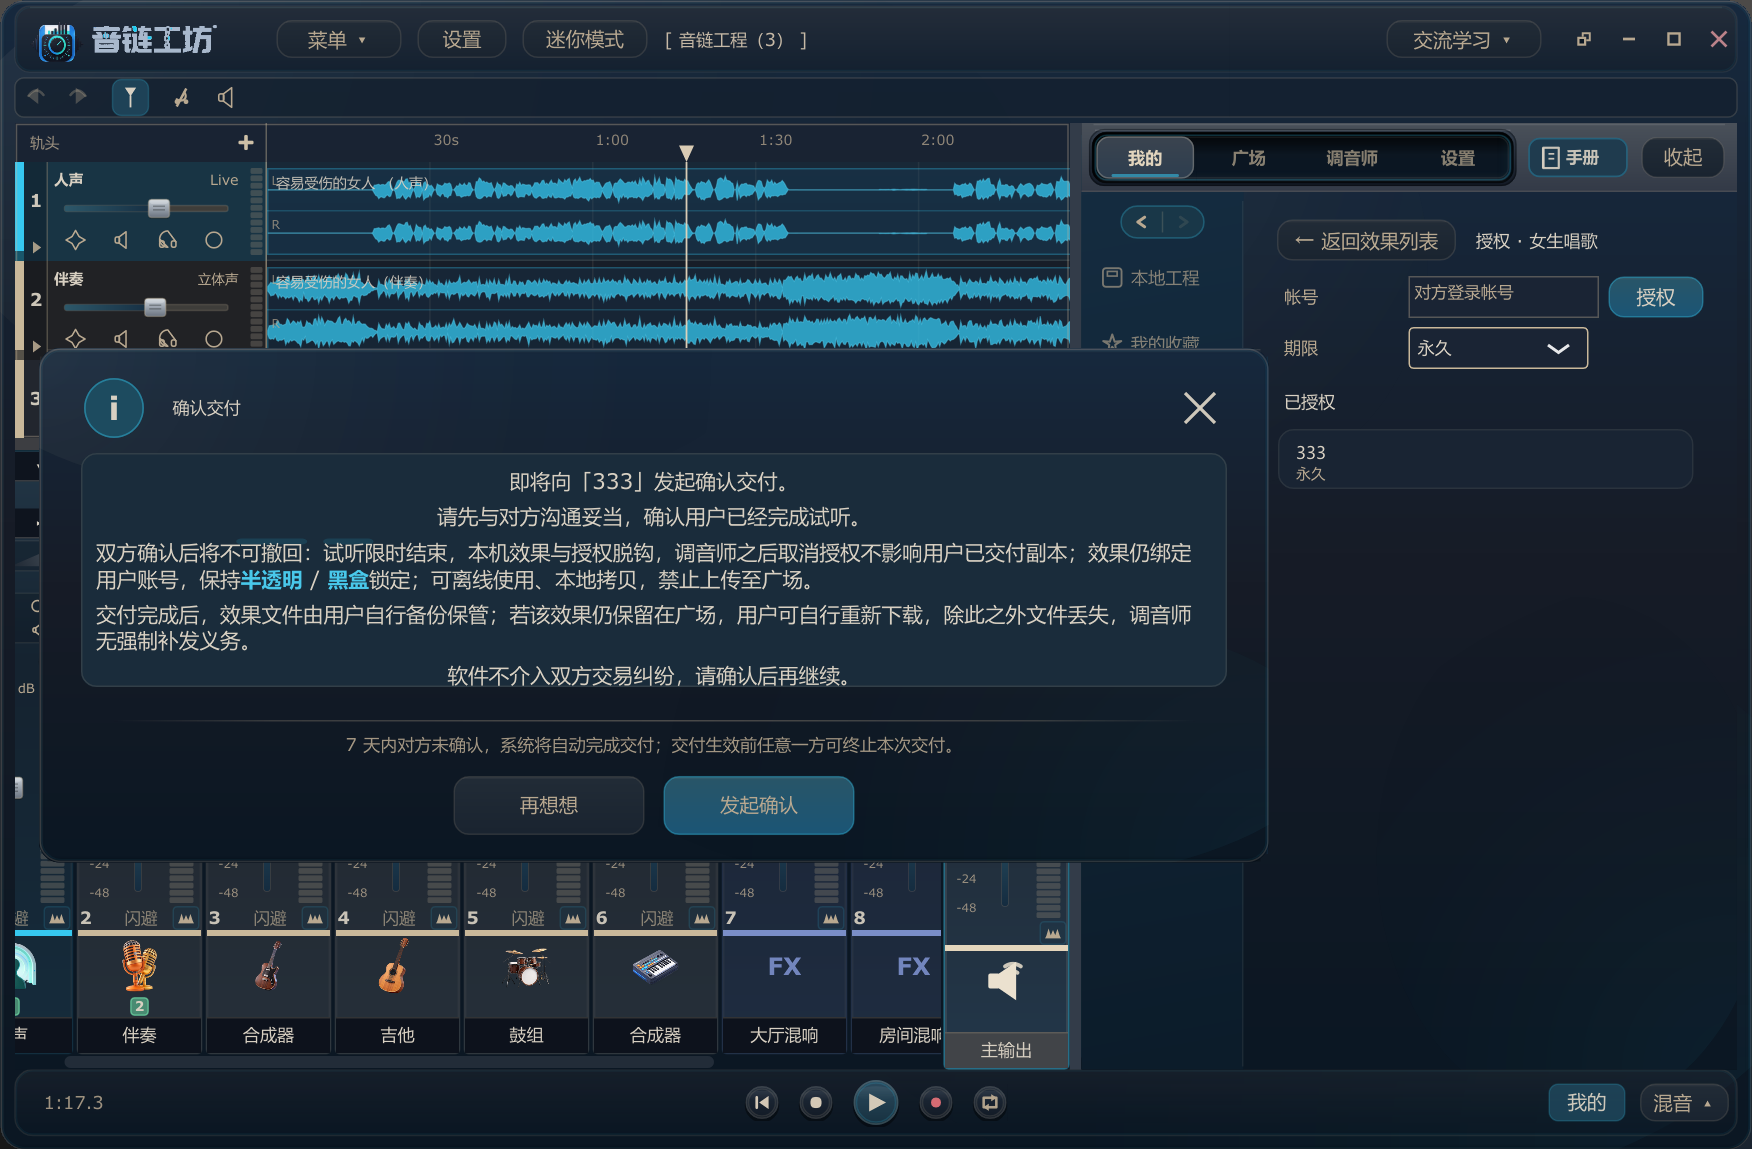Toggle the loop playback icon
This screenshot has height=1149, width=1752.
click(990, 1102)
